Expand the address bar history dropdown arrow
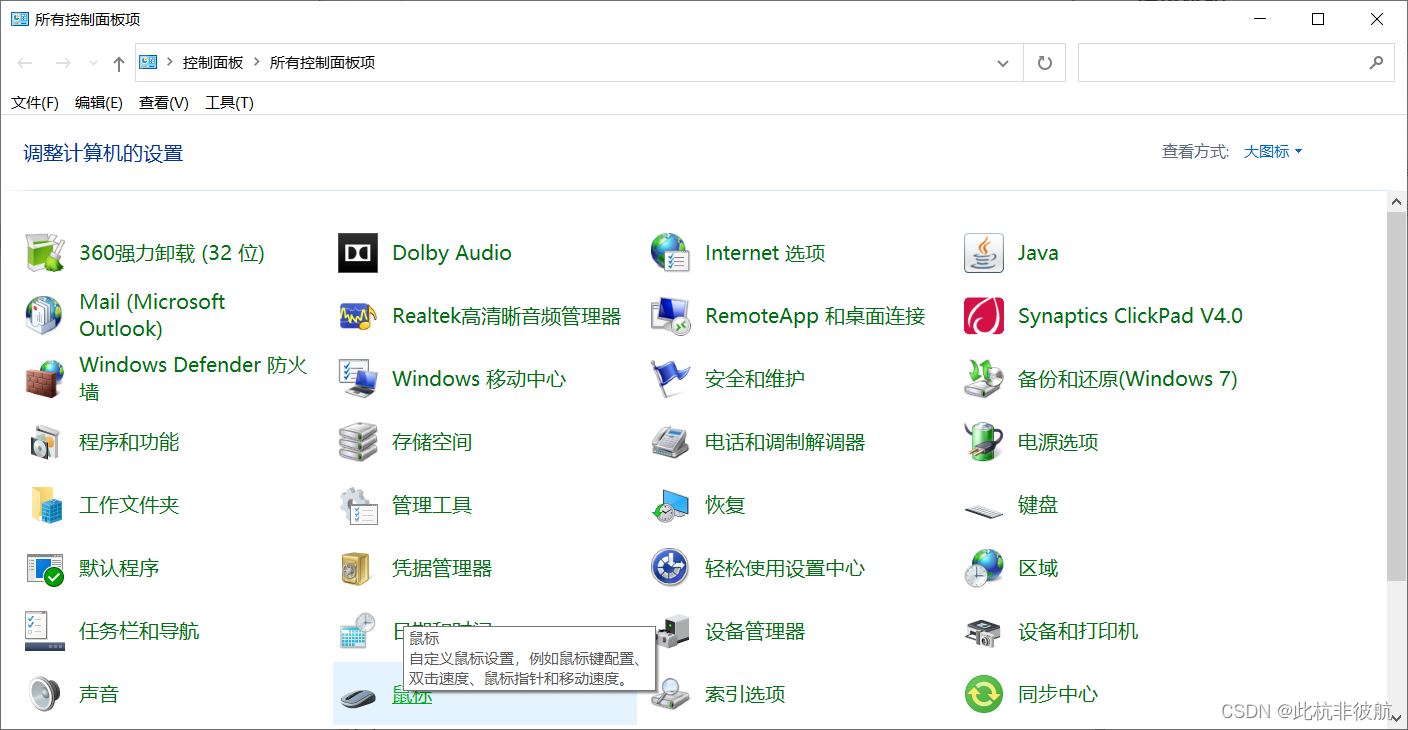 (1003, 63)
